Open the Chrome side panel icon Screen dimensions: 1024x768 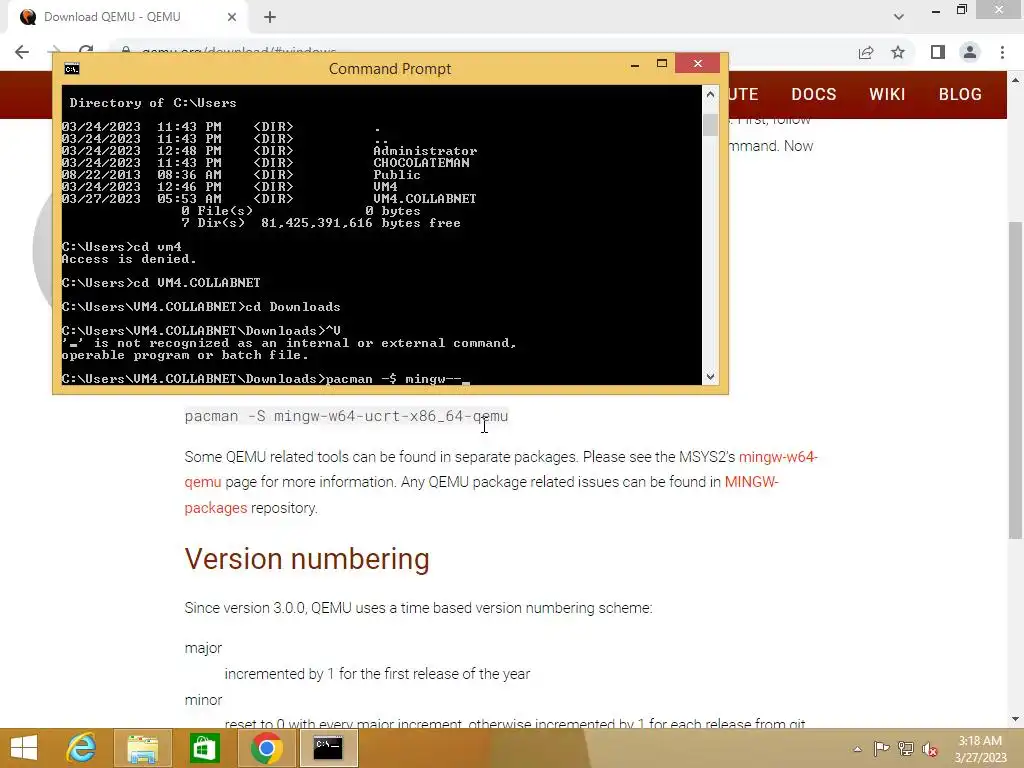tap(938, 52)
